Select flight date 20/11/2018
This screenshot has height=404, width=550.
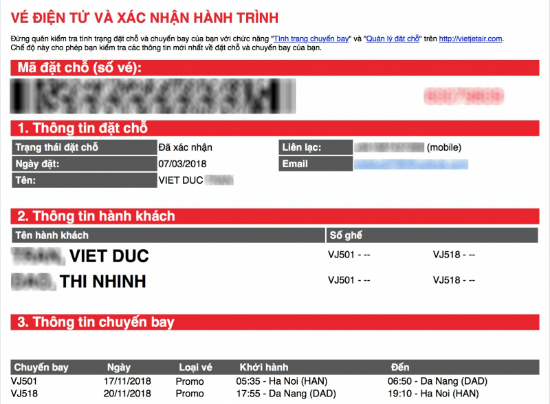point(127,393)
